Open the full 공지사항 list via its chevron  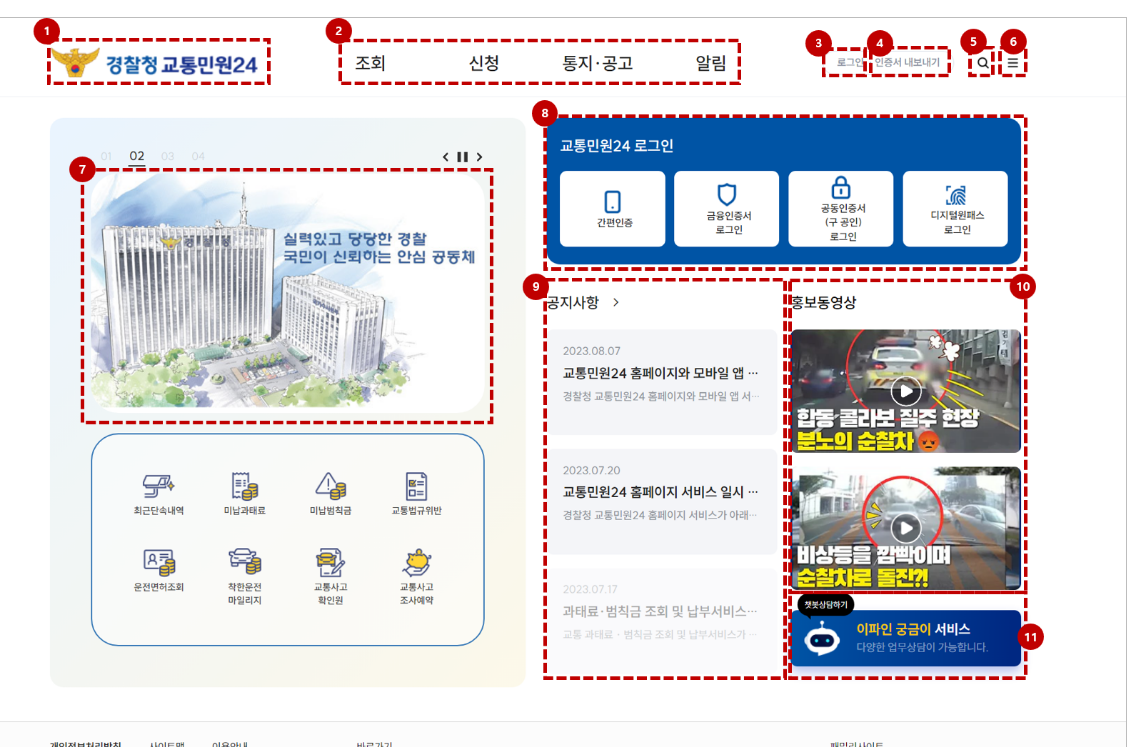(617, 300)
